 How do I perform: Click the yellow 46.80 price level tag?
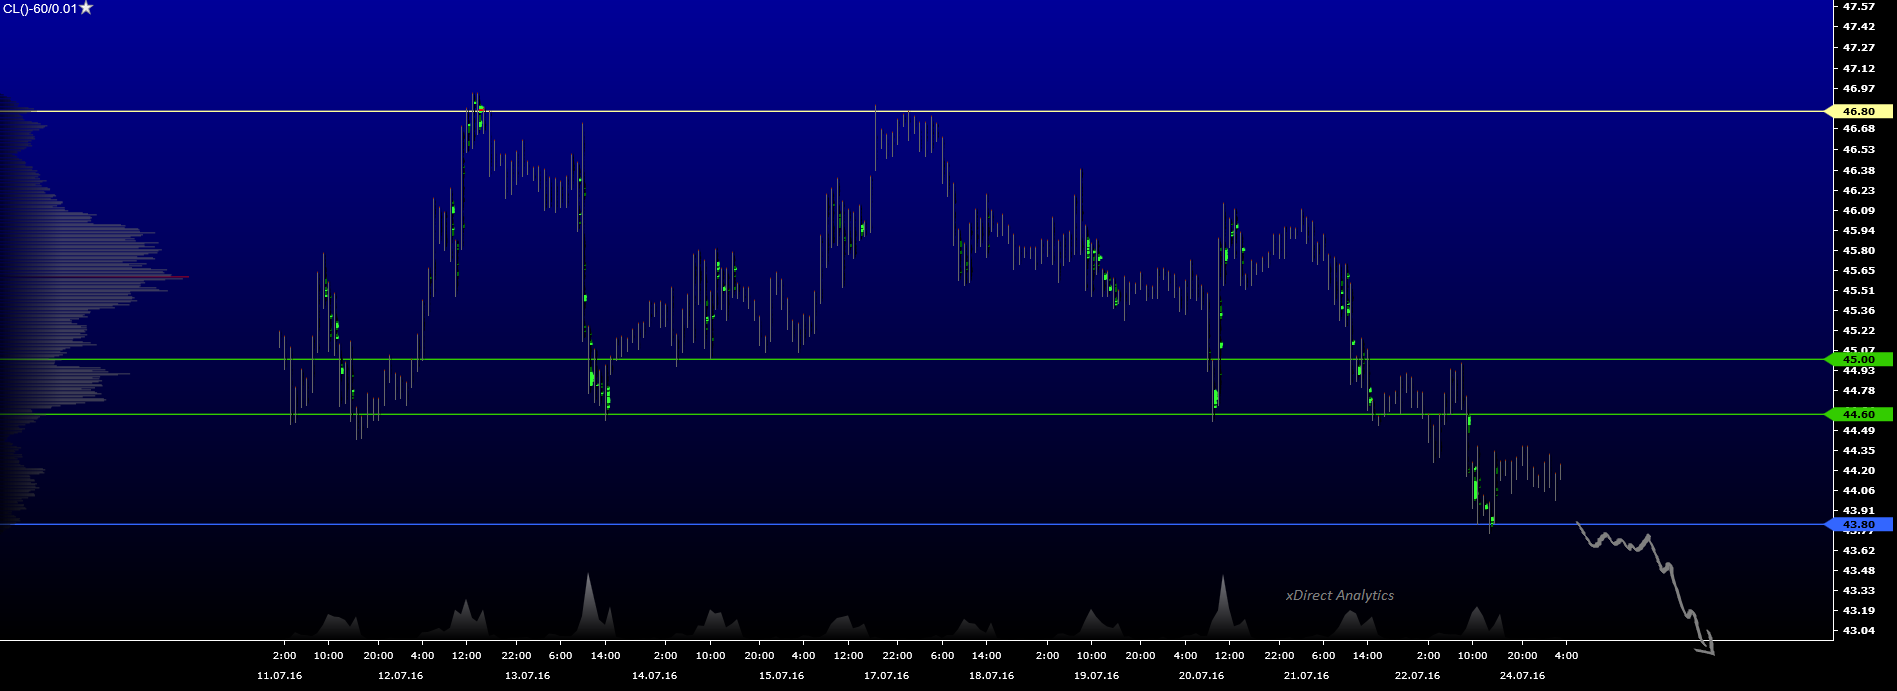(1858, 111)
